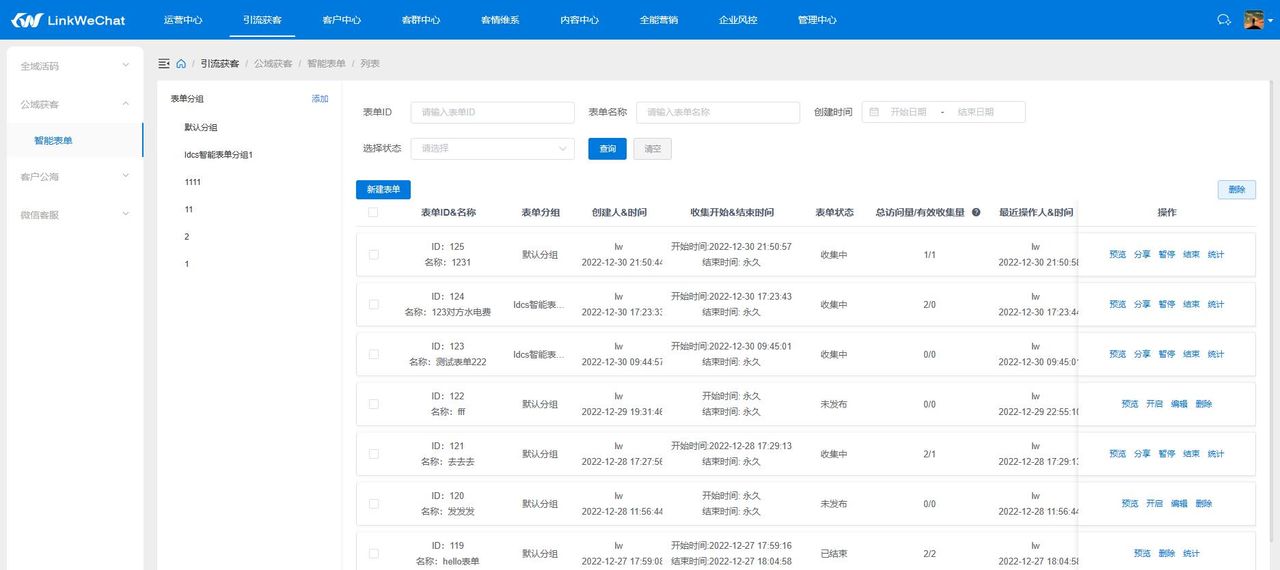
Task: Select the 1111 form group
Action: [x=193, y=182]
